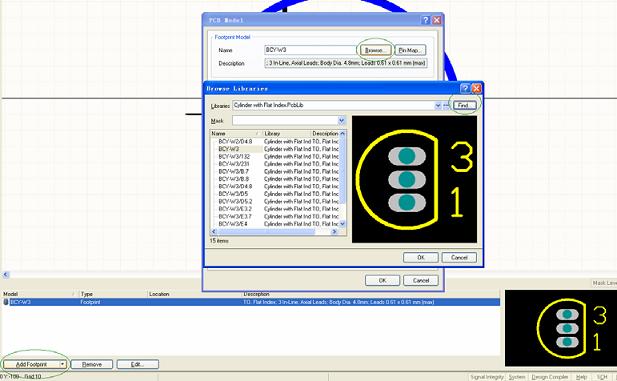Click the footprint icon beside BCY-W3 model
The image size is (617, 381).
[6, 302]
